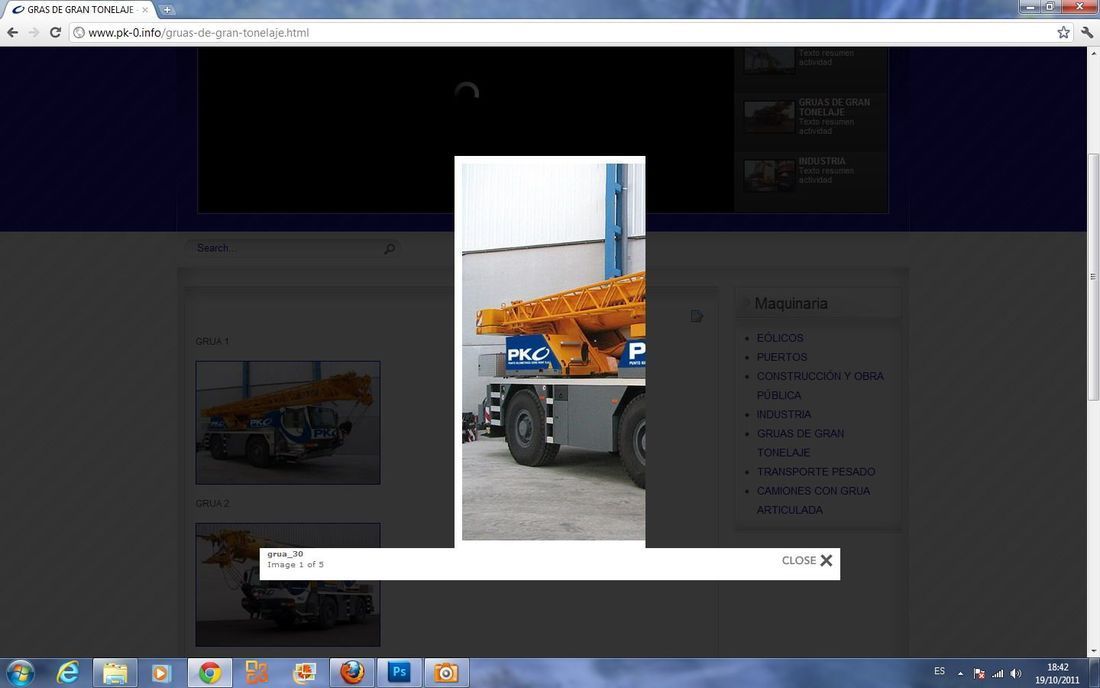Bookmark this page with the star icon
The height and width of the screenshot is (688, 1100).
1064,33
